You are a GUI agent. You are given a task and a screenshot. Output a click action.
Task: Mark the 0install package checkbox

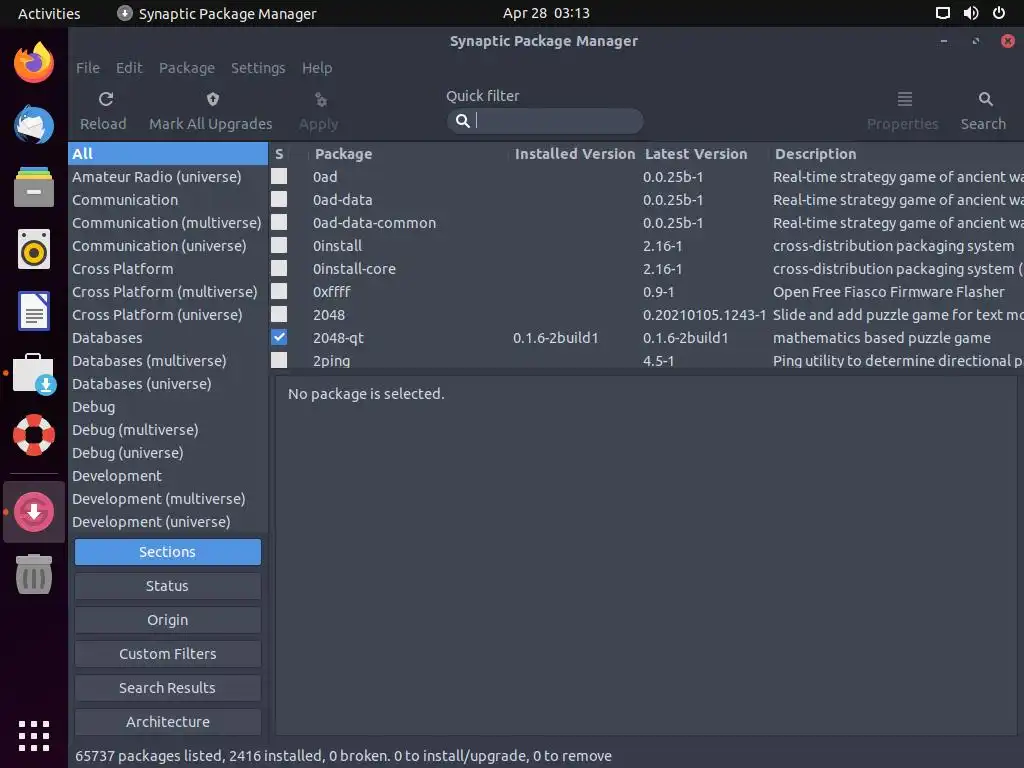click(279, 246)
